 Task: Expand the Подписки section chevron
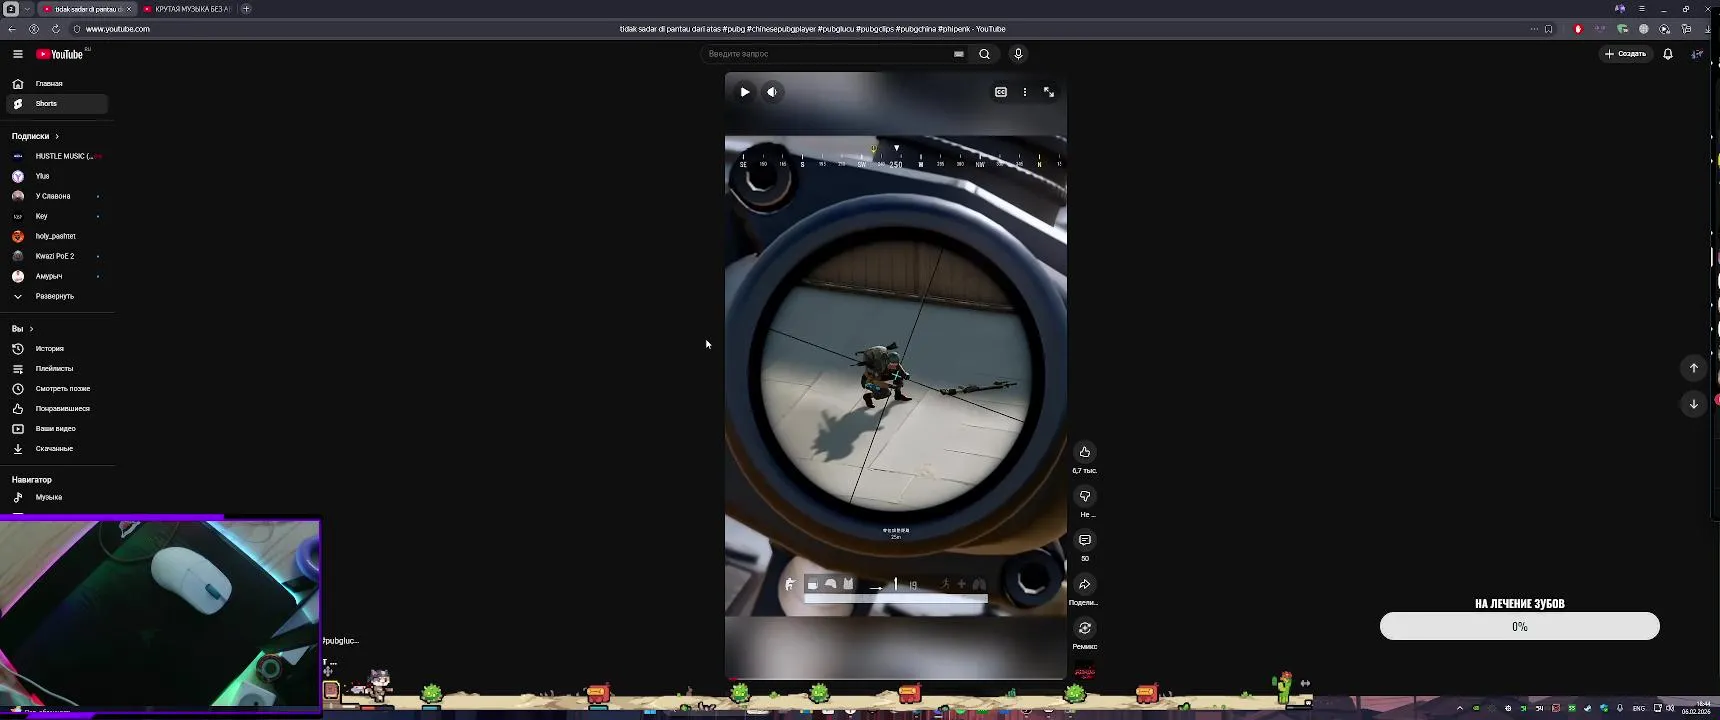click(57, 136)
